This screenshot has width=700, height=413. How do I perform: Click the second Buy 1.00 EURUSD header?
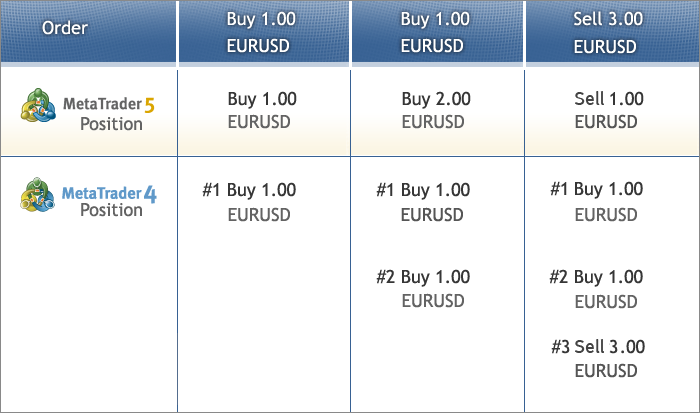tap(435, 32)
